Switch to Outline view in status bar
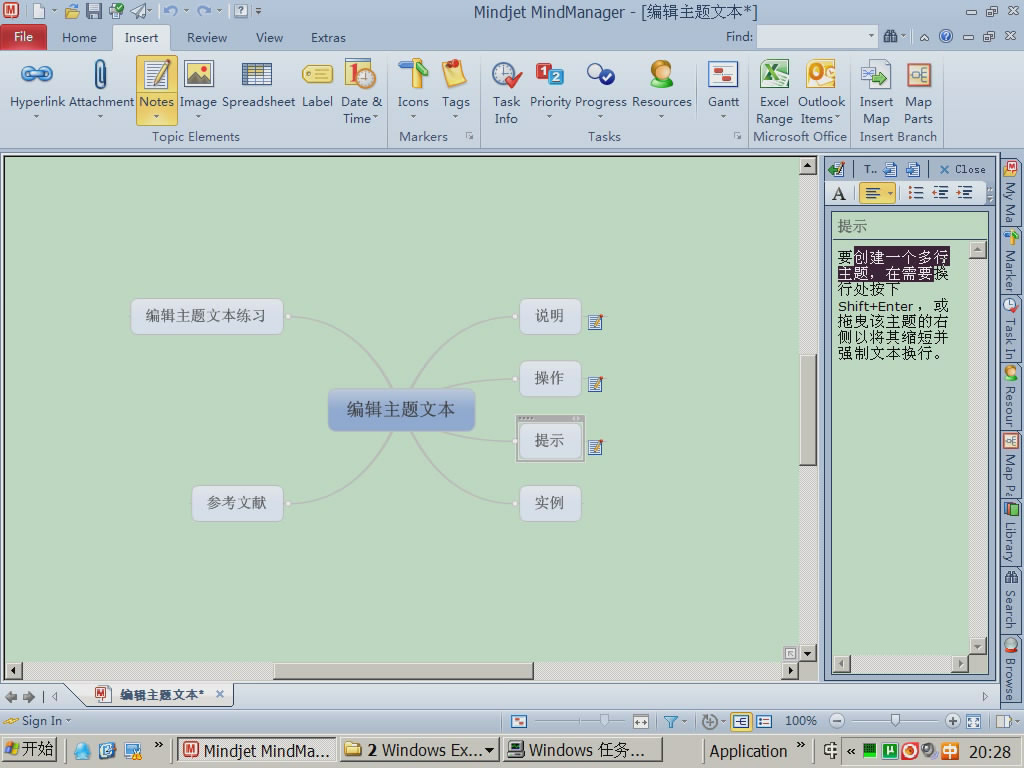Image resolution: width=1024 pixels, height=768 pixels. click(x=763, y=721)
